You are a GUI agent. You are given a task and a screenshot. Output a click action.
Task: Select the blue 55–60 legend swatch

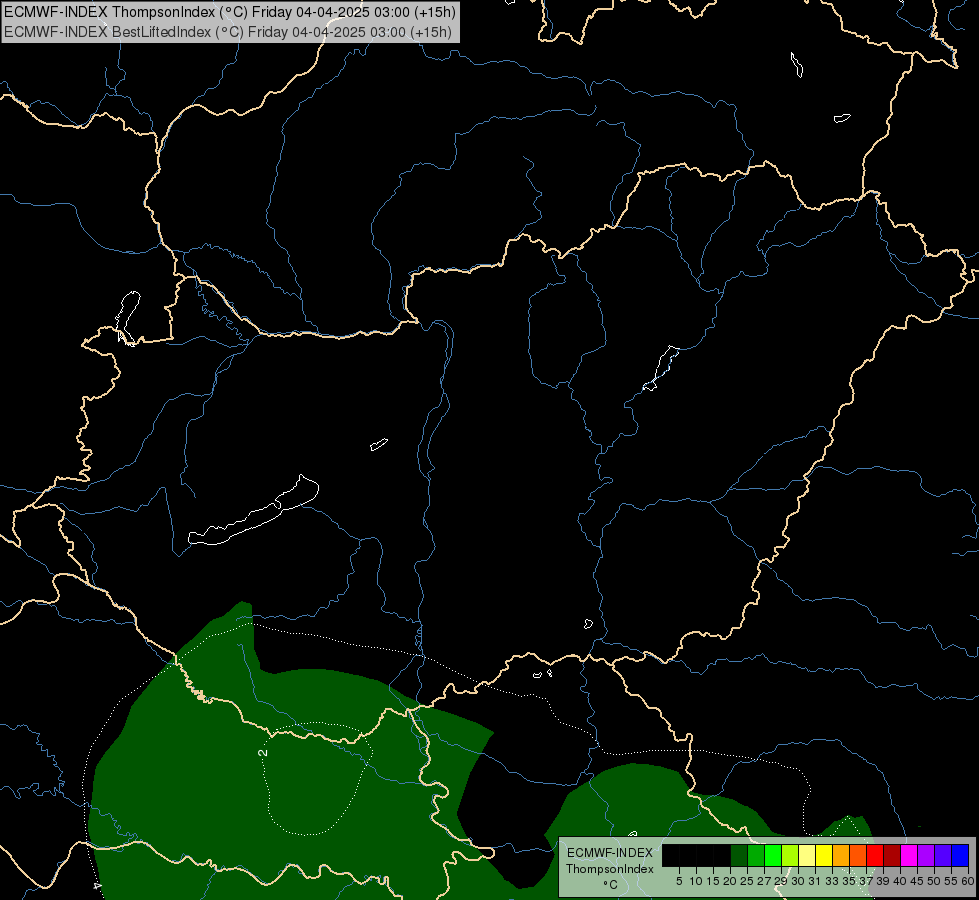[960, 855]
